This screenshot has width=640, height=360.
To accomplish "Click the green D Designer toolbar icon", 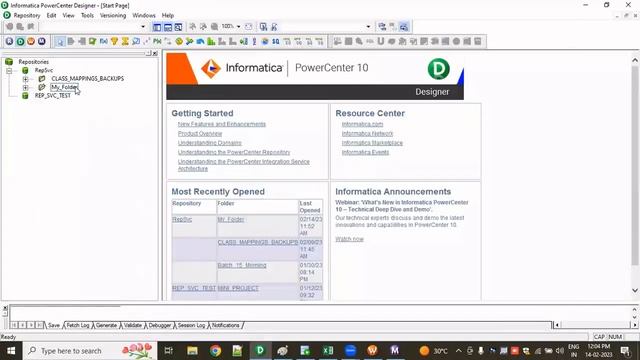I will 20,41.
